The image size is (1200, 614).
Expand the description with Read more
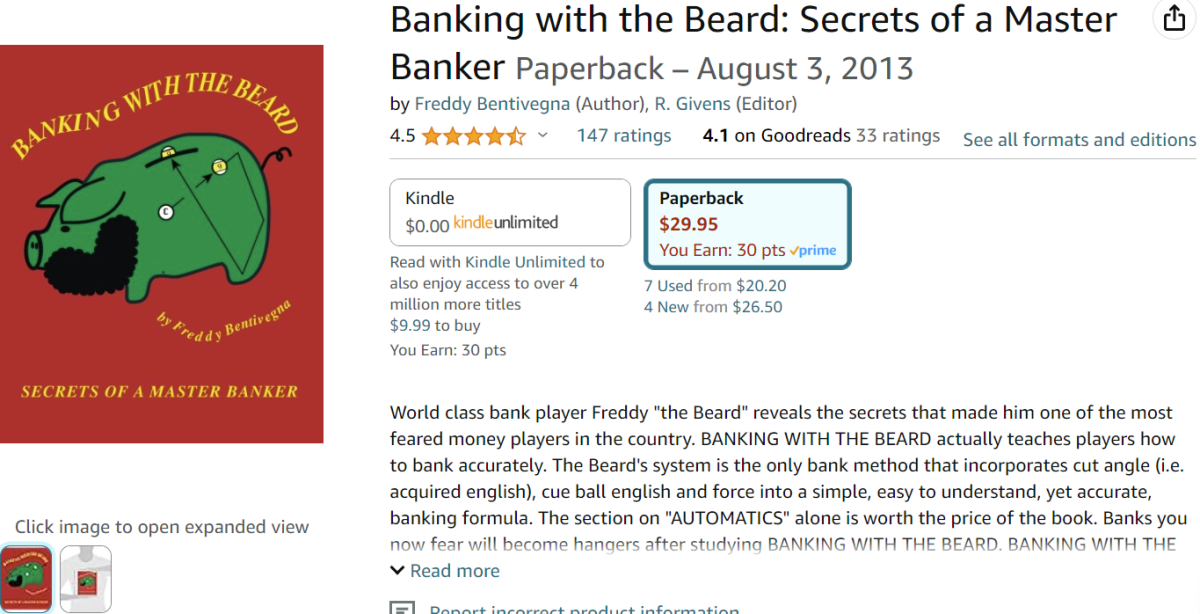[445, 571]
